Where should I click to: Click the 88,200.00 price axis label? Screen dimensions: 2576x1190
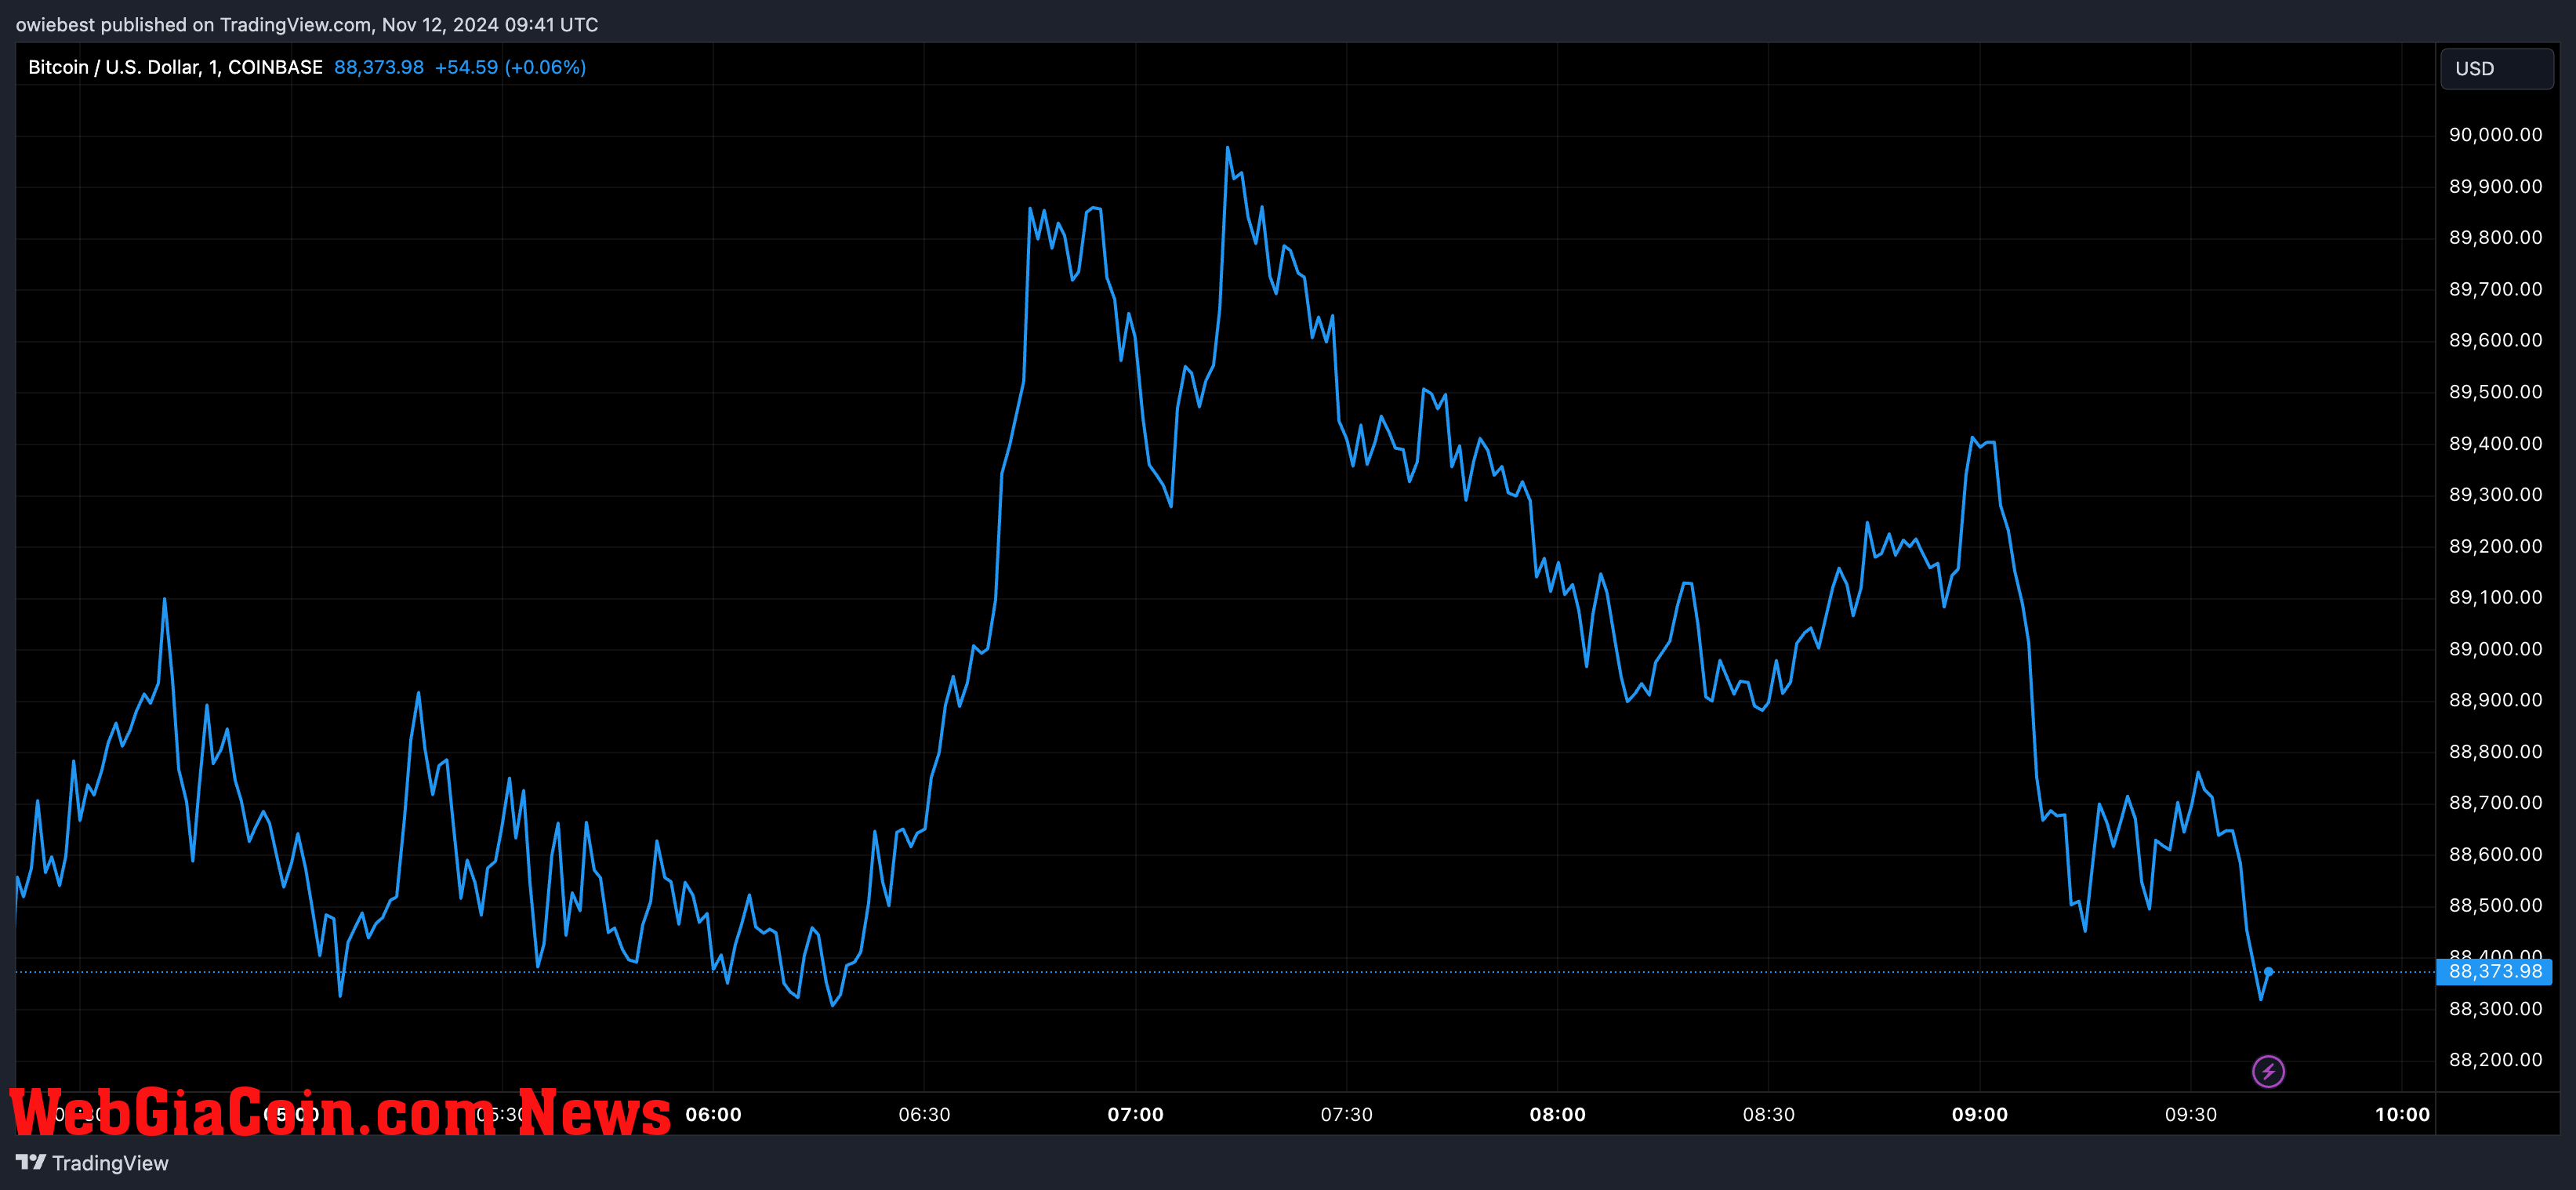(2495, 1060)
